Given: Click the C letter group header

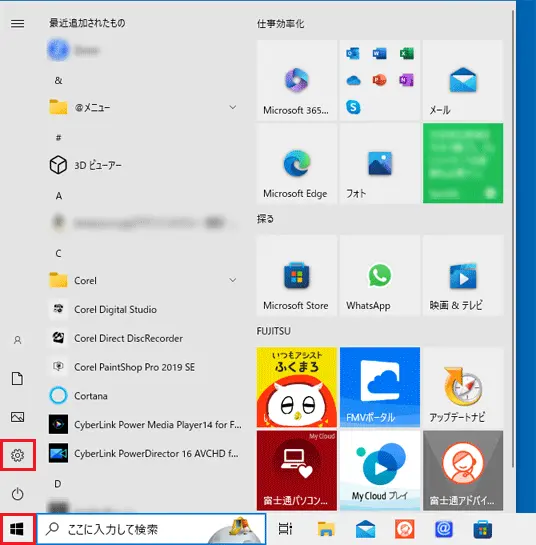Looking at the screenshot, I should 58,253.
